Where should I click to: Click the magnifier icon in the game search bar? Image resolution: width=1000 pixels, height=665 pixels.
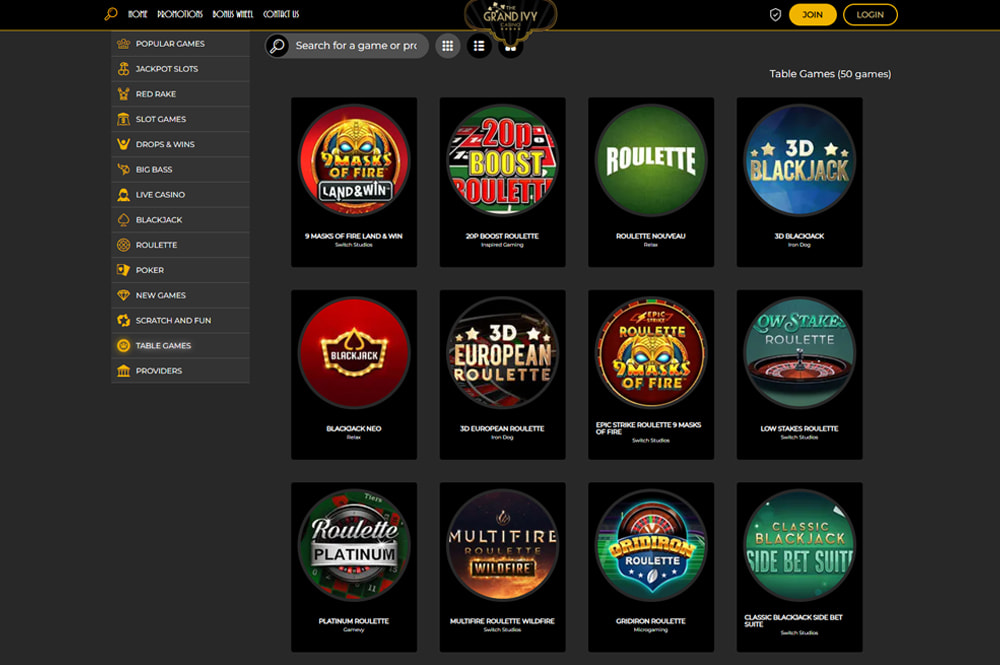point(277,46)
